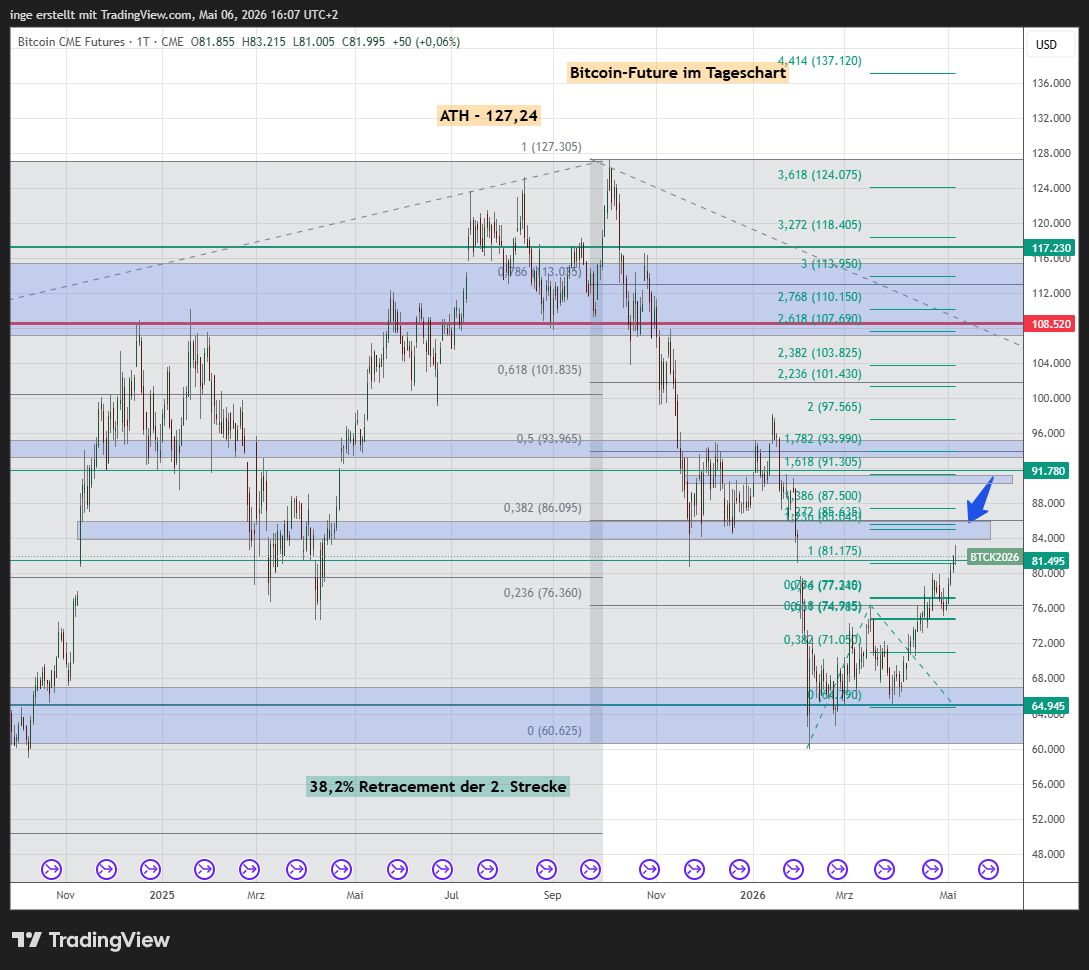Select the red 108.520 price label
This screenshot has height=970, width=1089.
click(1051, 324)
